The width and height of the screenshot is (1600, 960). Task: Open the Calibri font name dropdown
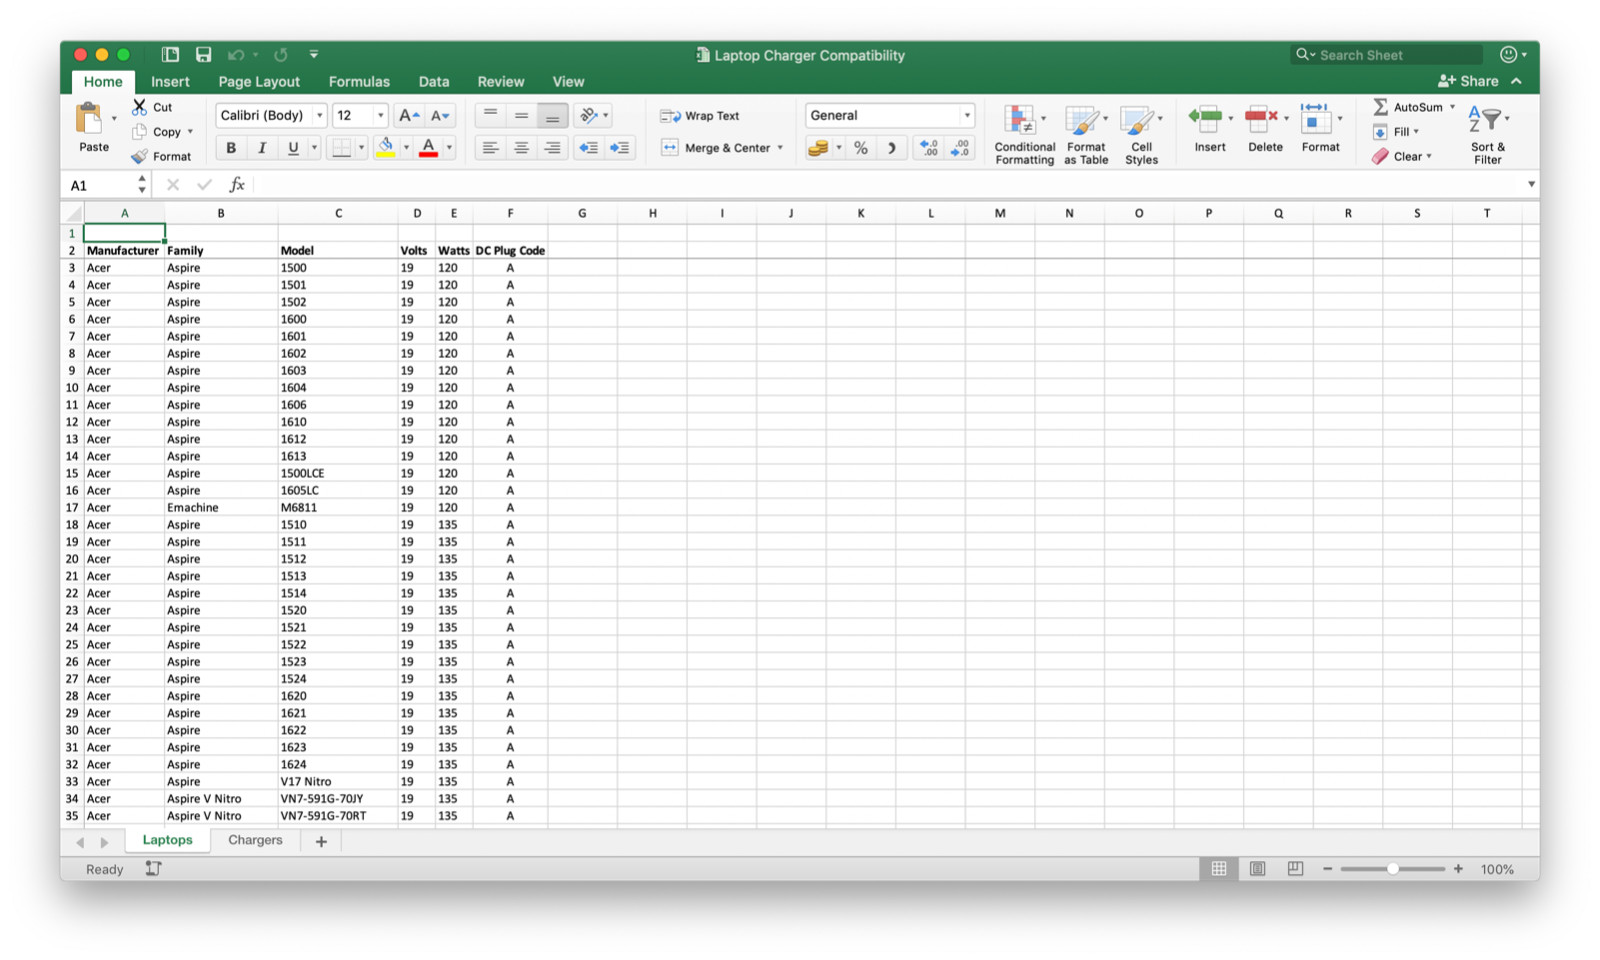click(319, 116)
